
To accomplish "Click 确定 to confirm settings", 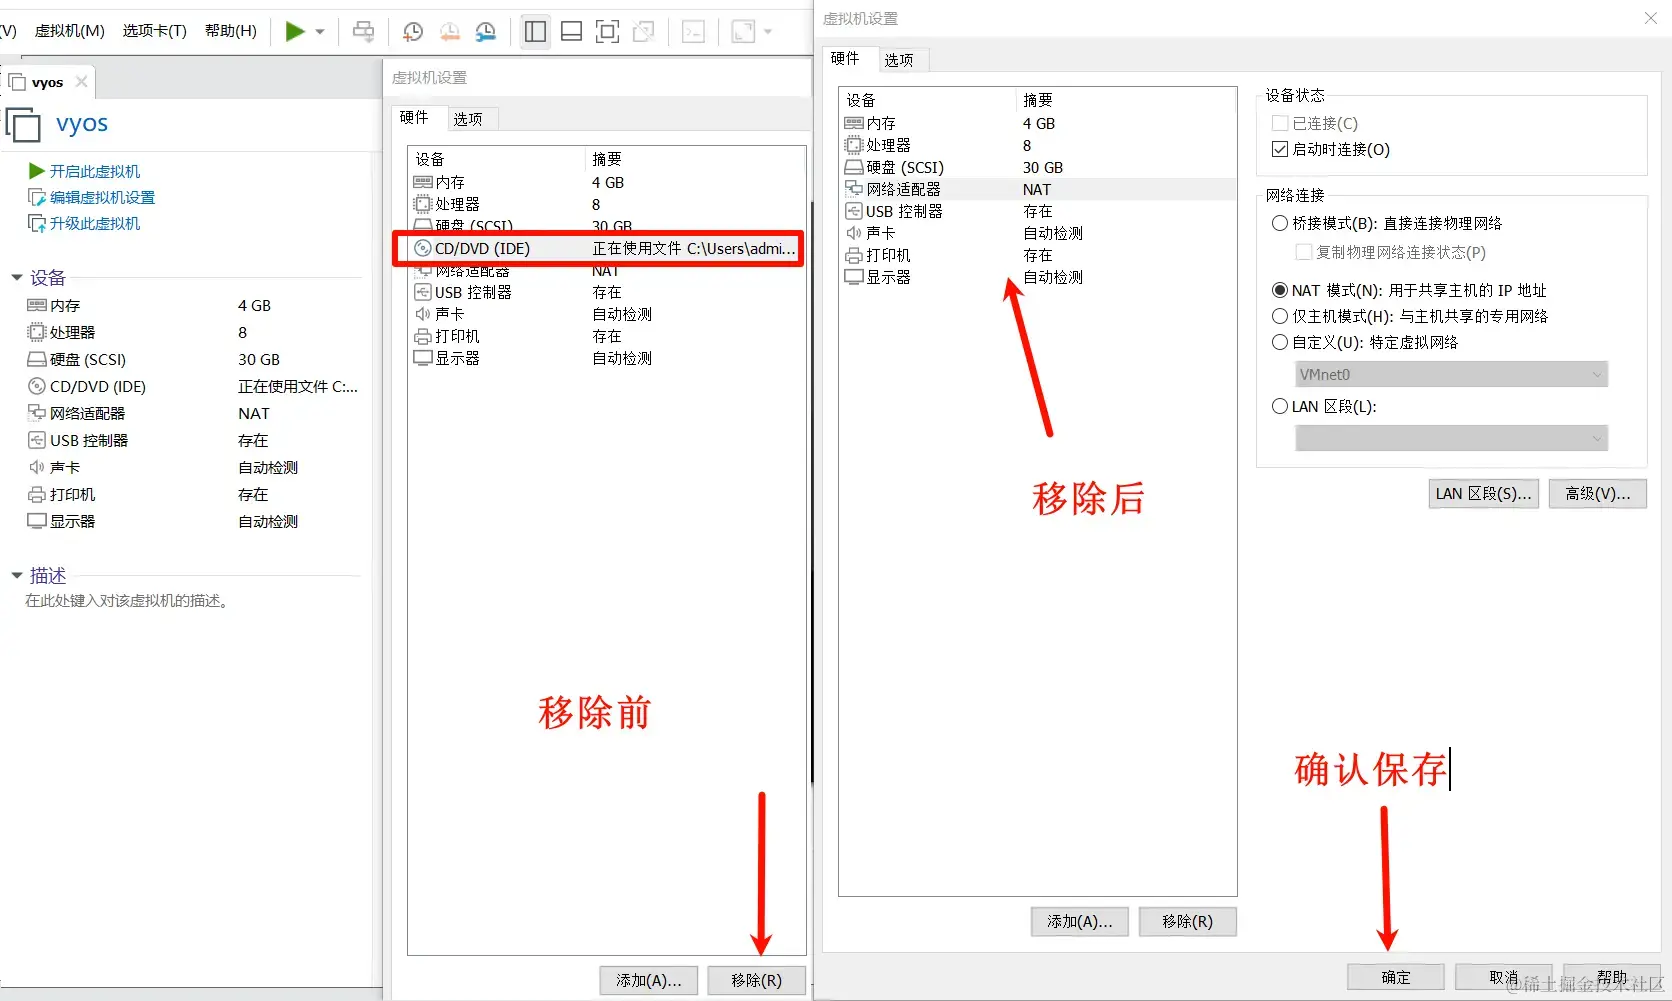I will (x=1395, y=977).
